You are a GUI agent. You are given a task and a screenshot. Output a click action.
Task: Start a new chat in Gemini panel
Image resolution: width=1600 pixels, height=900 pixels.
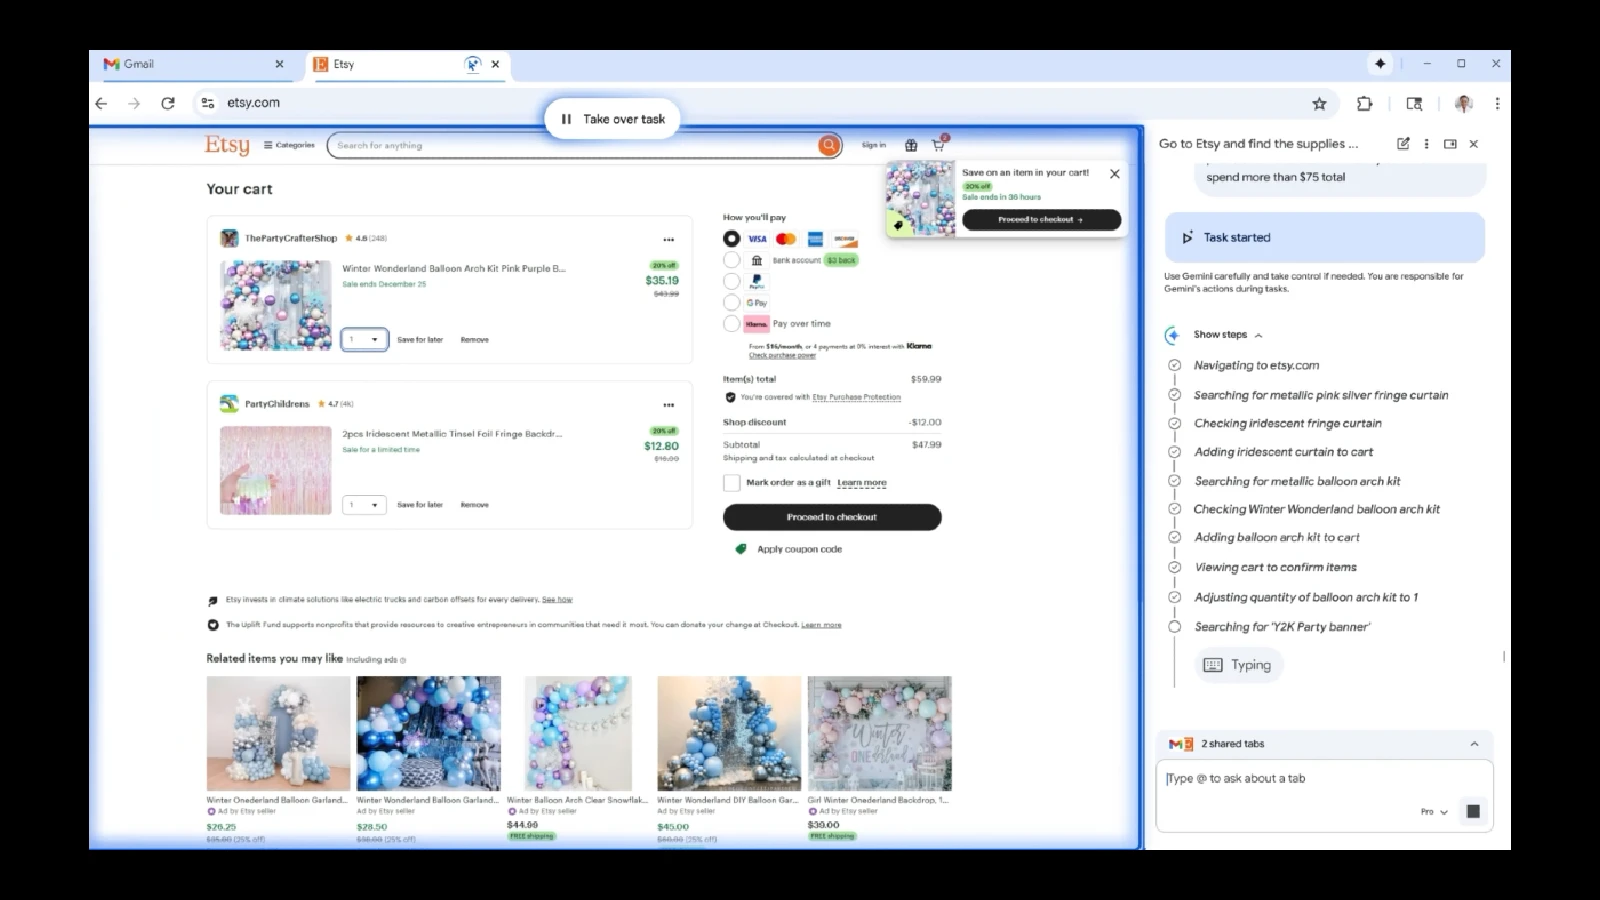(x=1403, y=144)
